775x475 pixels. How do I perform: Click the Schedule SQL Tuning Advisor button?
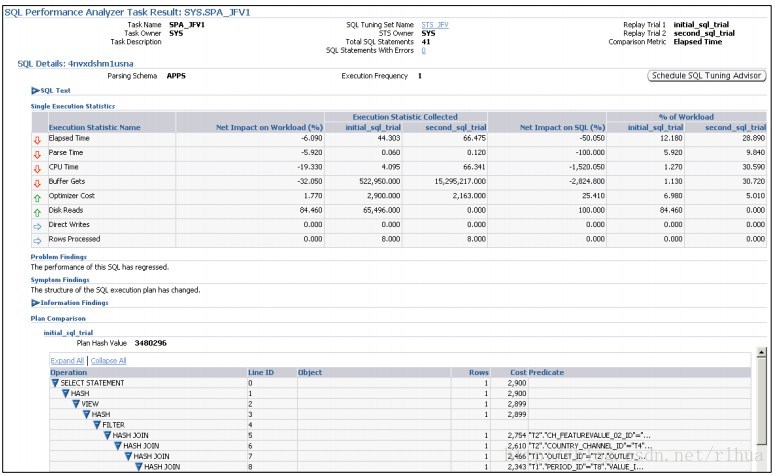coord(707,76)
